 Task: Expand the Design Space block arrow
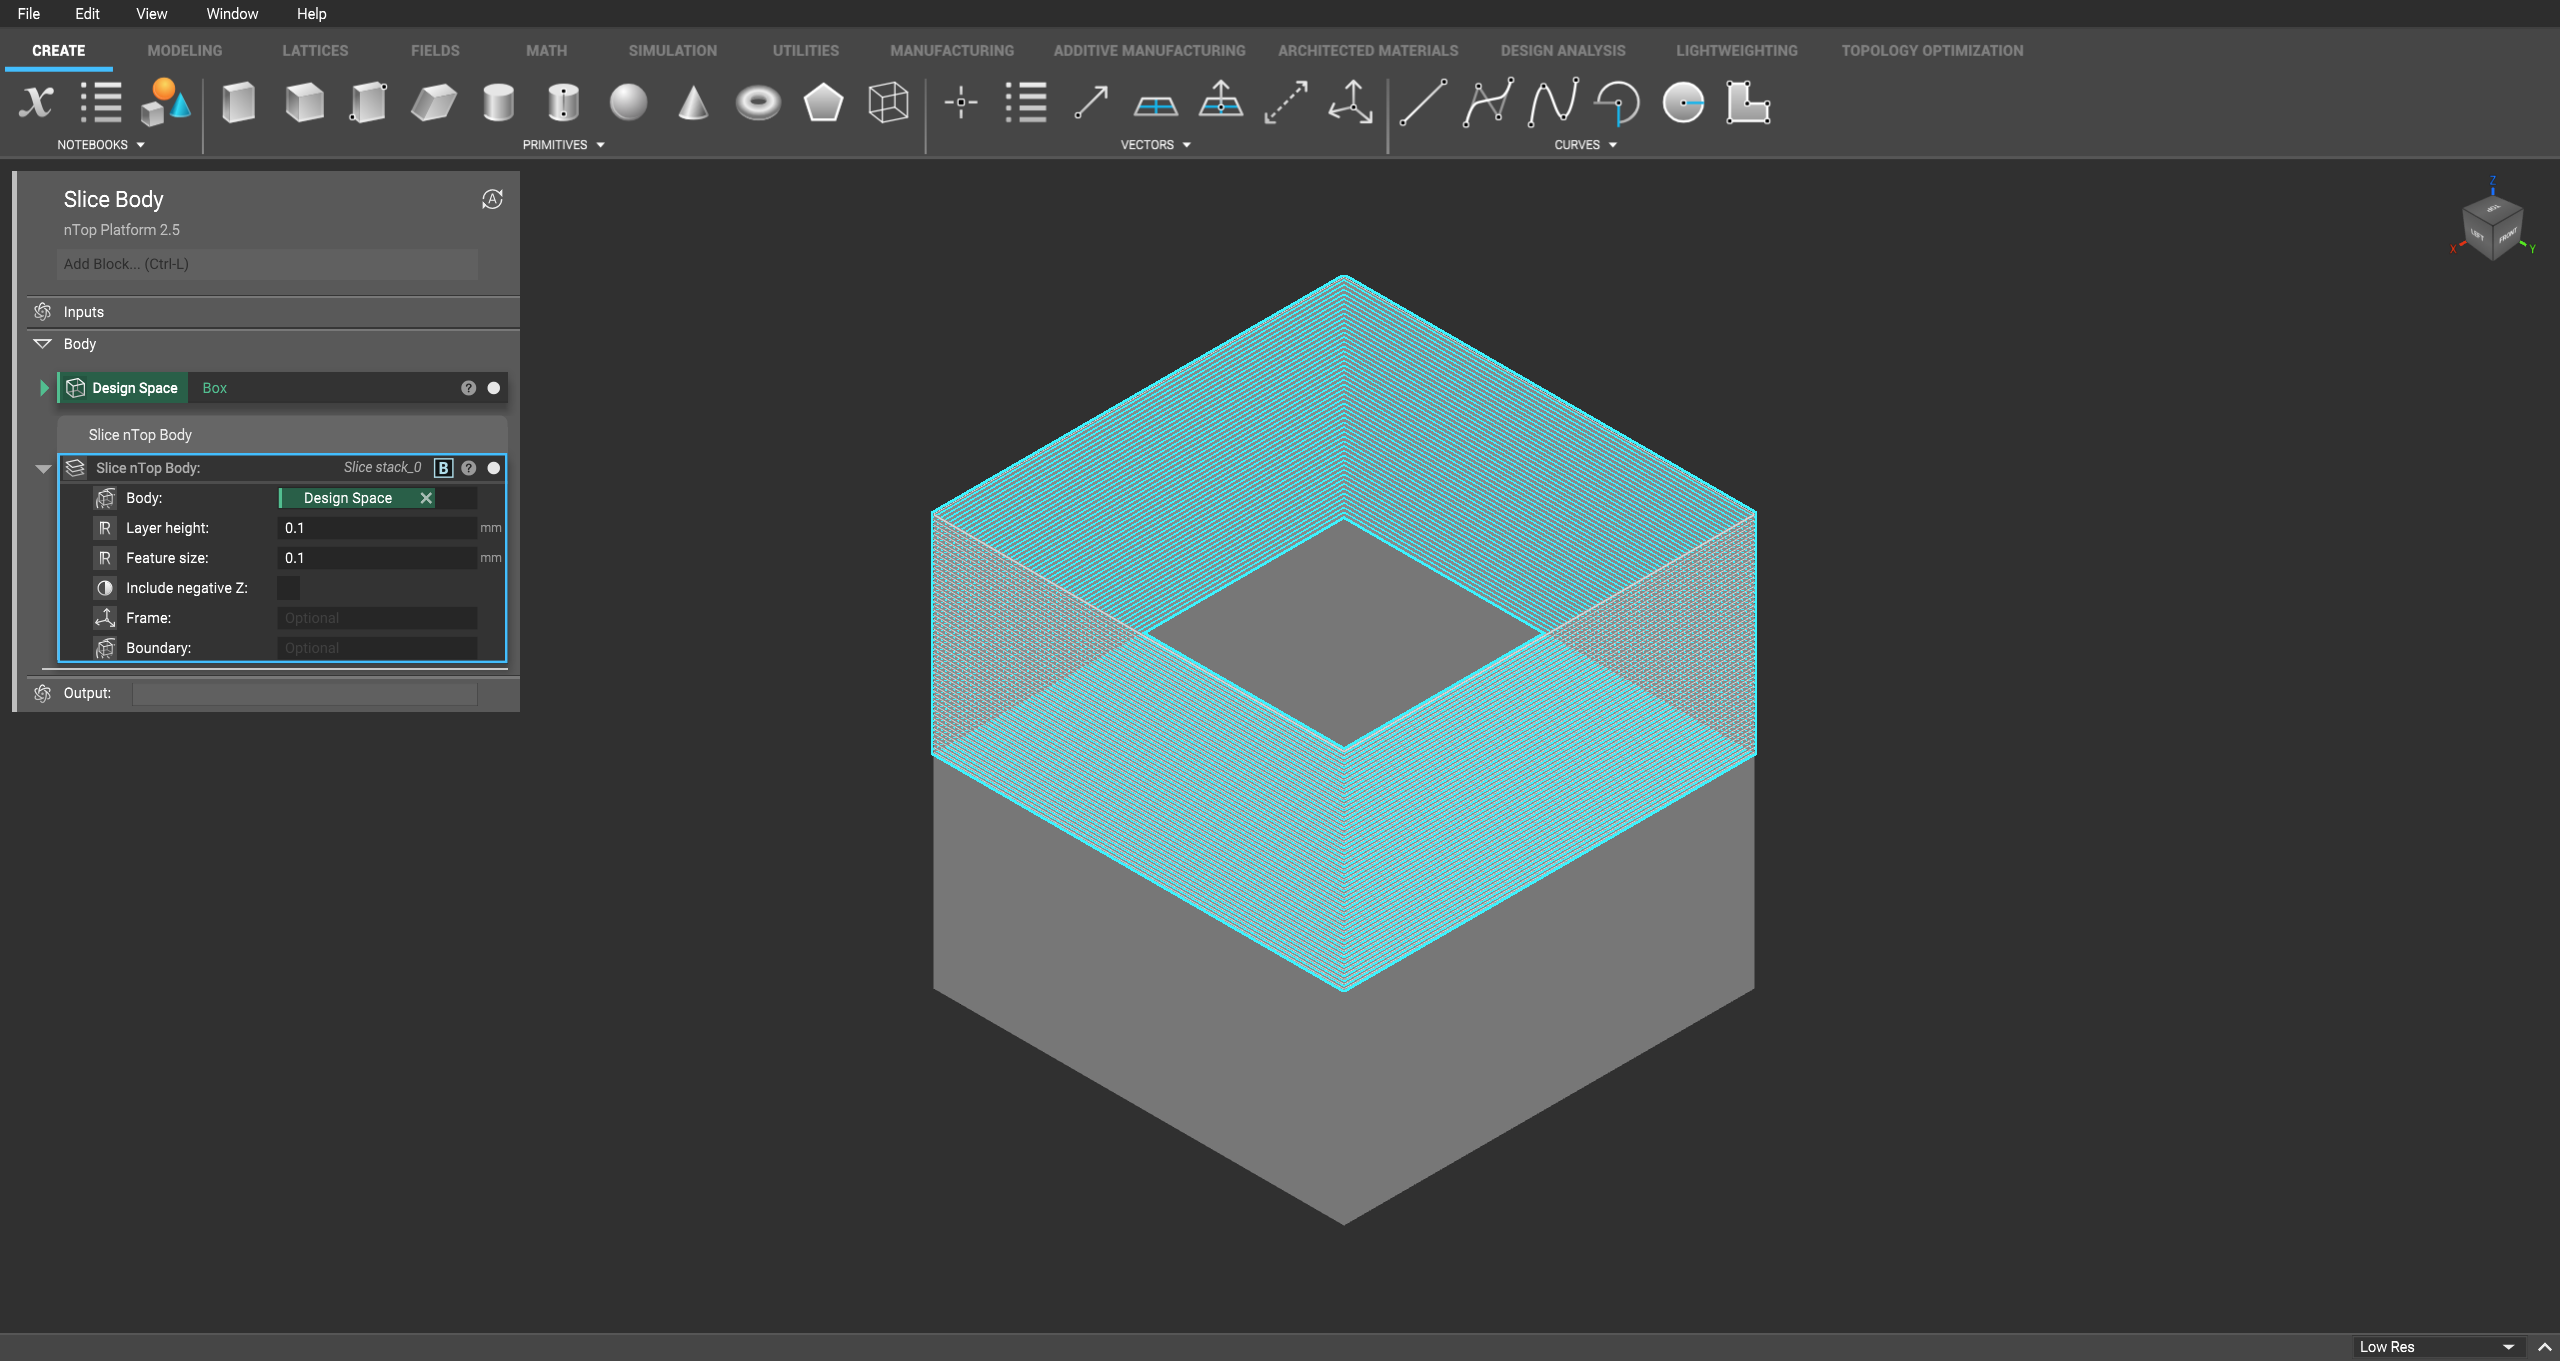click(44, 388)
